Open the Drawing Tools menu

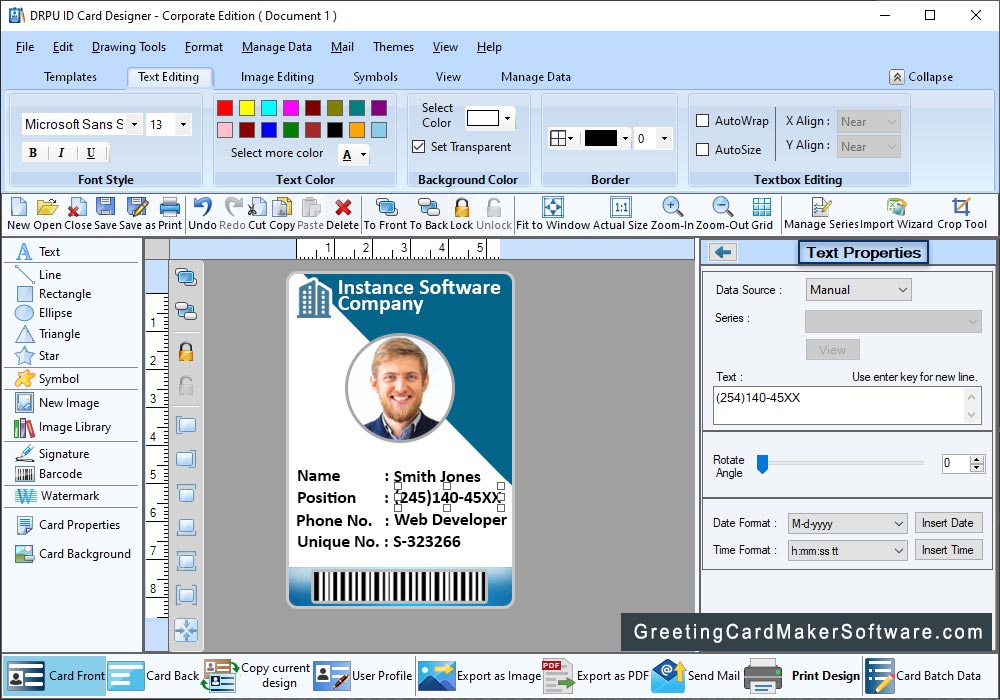[x=129, y=47]
